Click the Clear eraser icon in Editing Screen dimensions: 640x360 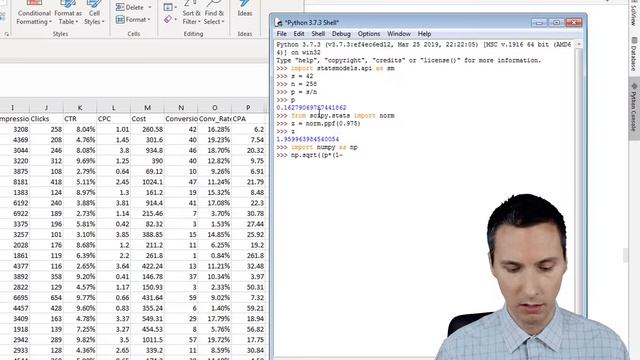click(168, 19)
